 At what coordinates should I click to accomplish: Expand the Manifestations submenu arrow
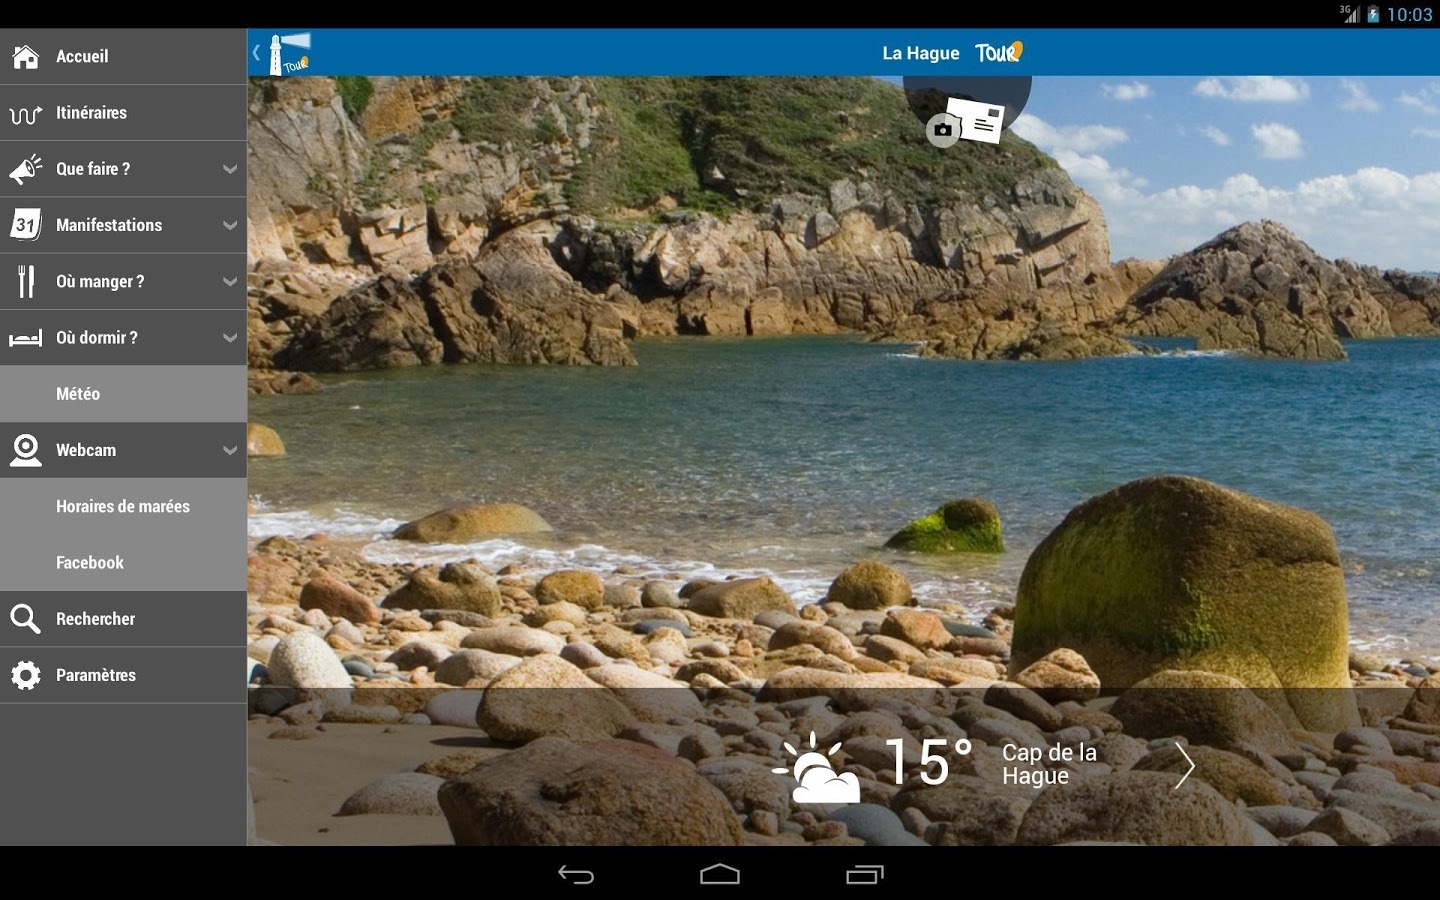pos(230,225)
